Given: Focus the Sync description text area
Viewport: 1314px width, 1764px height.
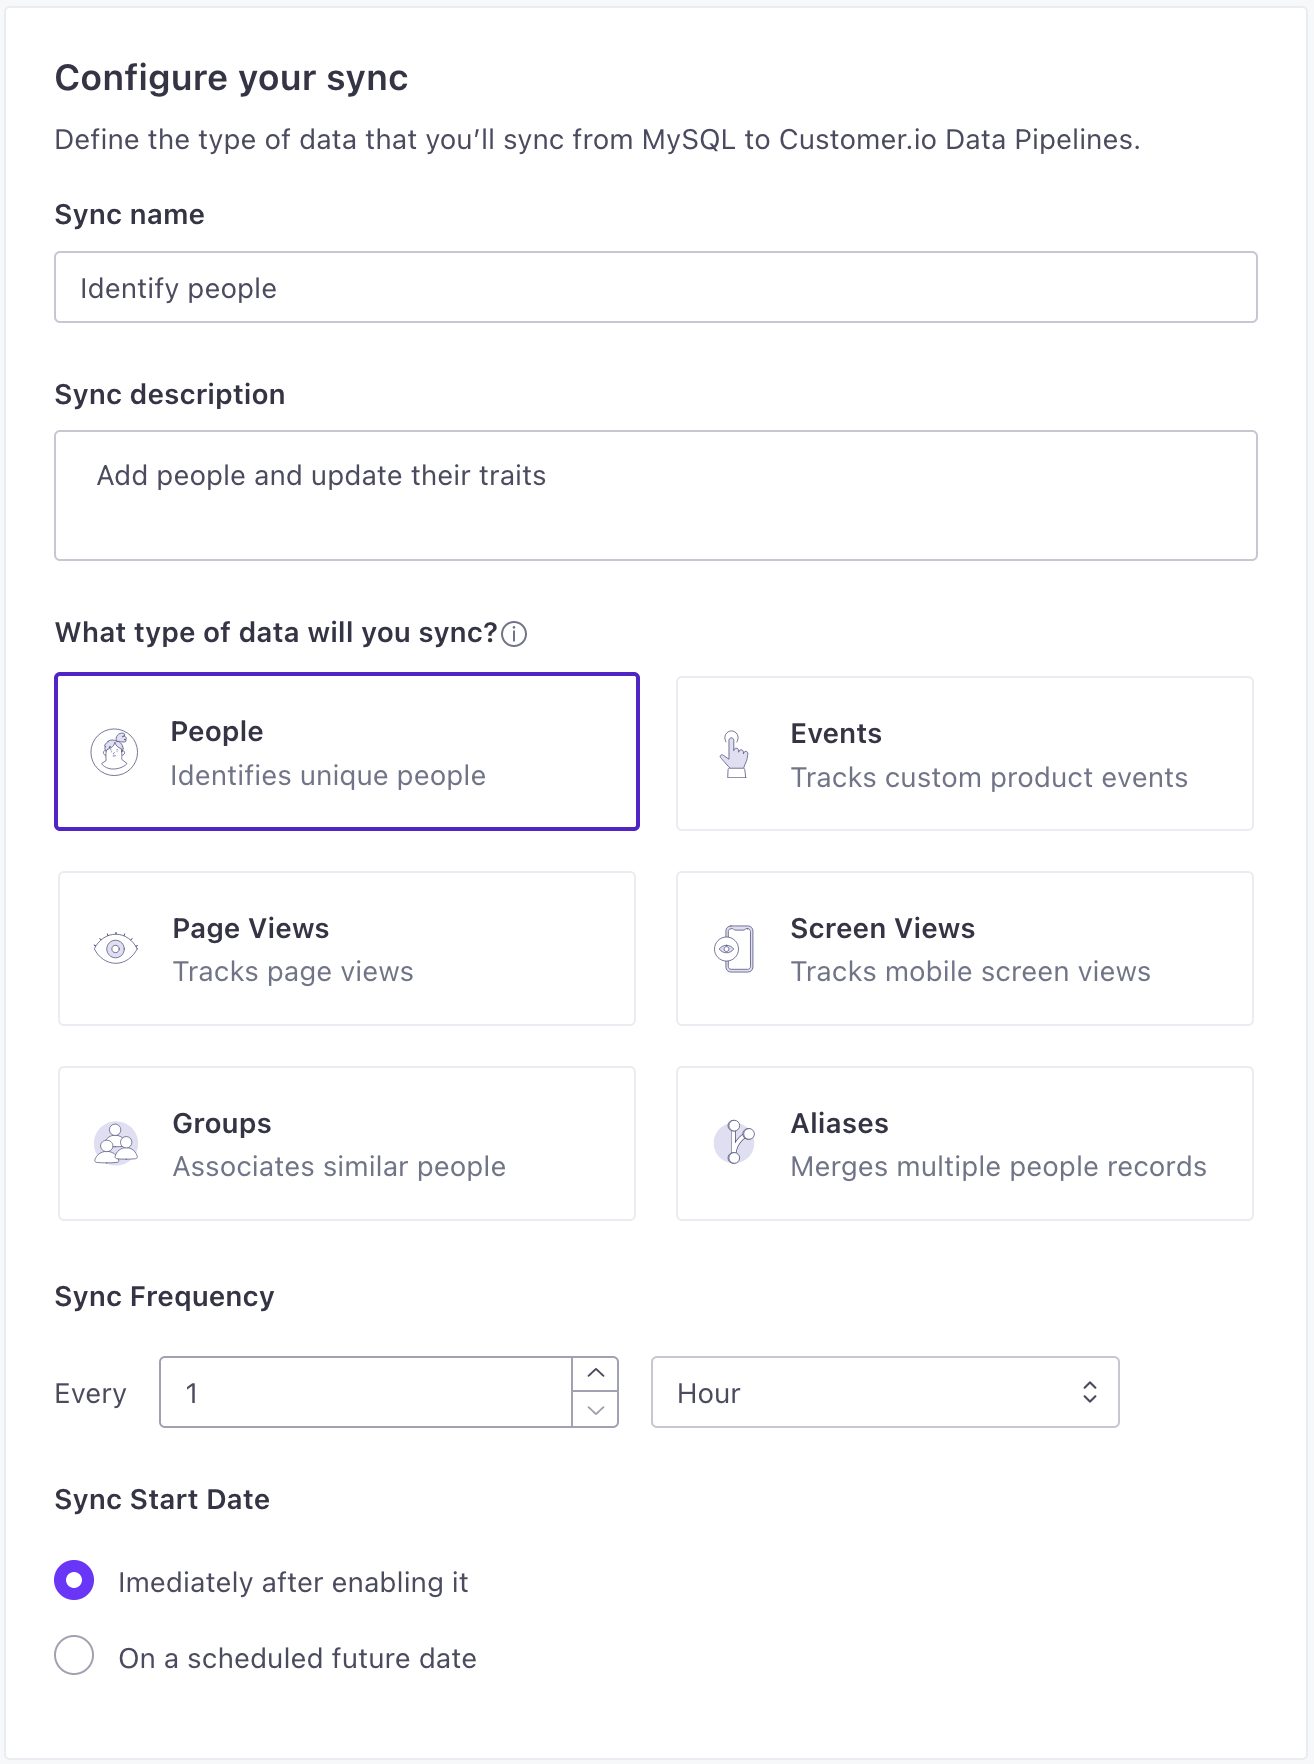Looking at the screenshot, I should click(656, 496).
